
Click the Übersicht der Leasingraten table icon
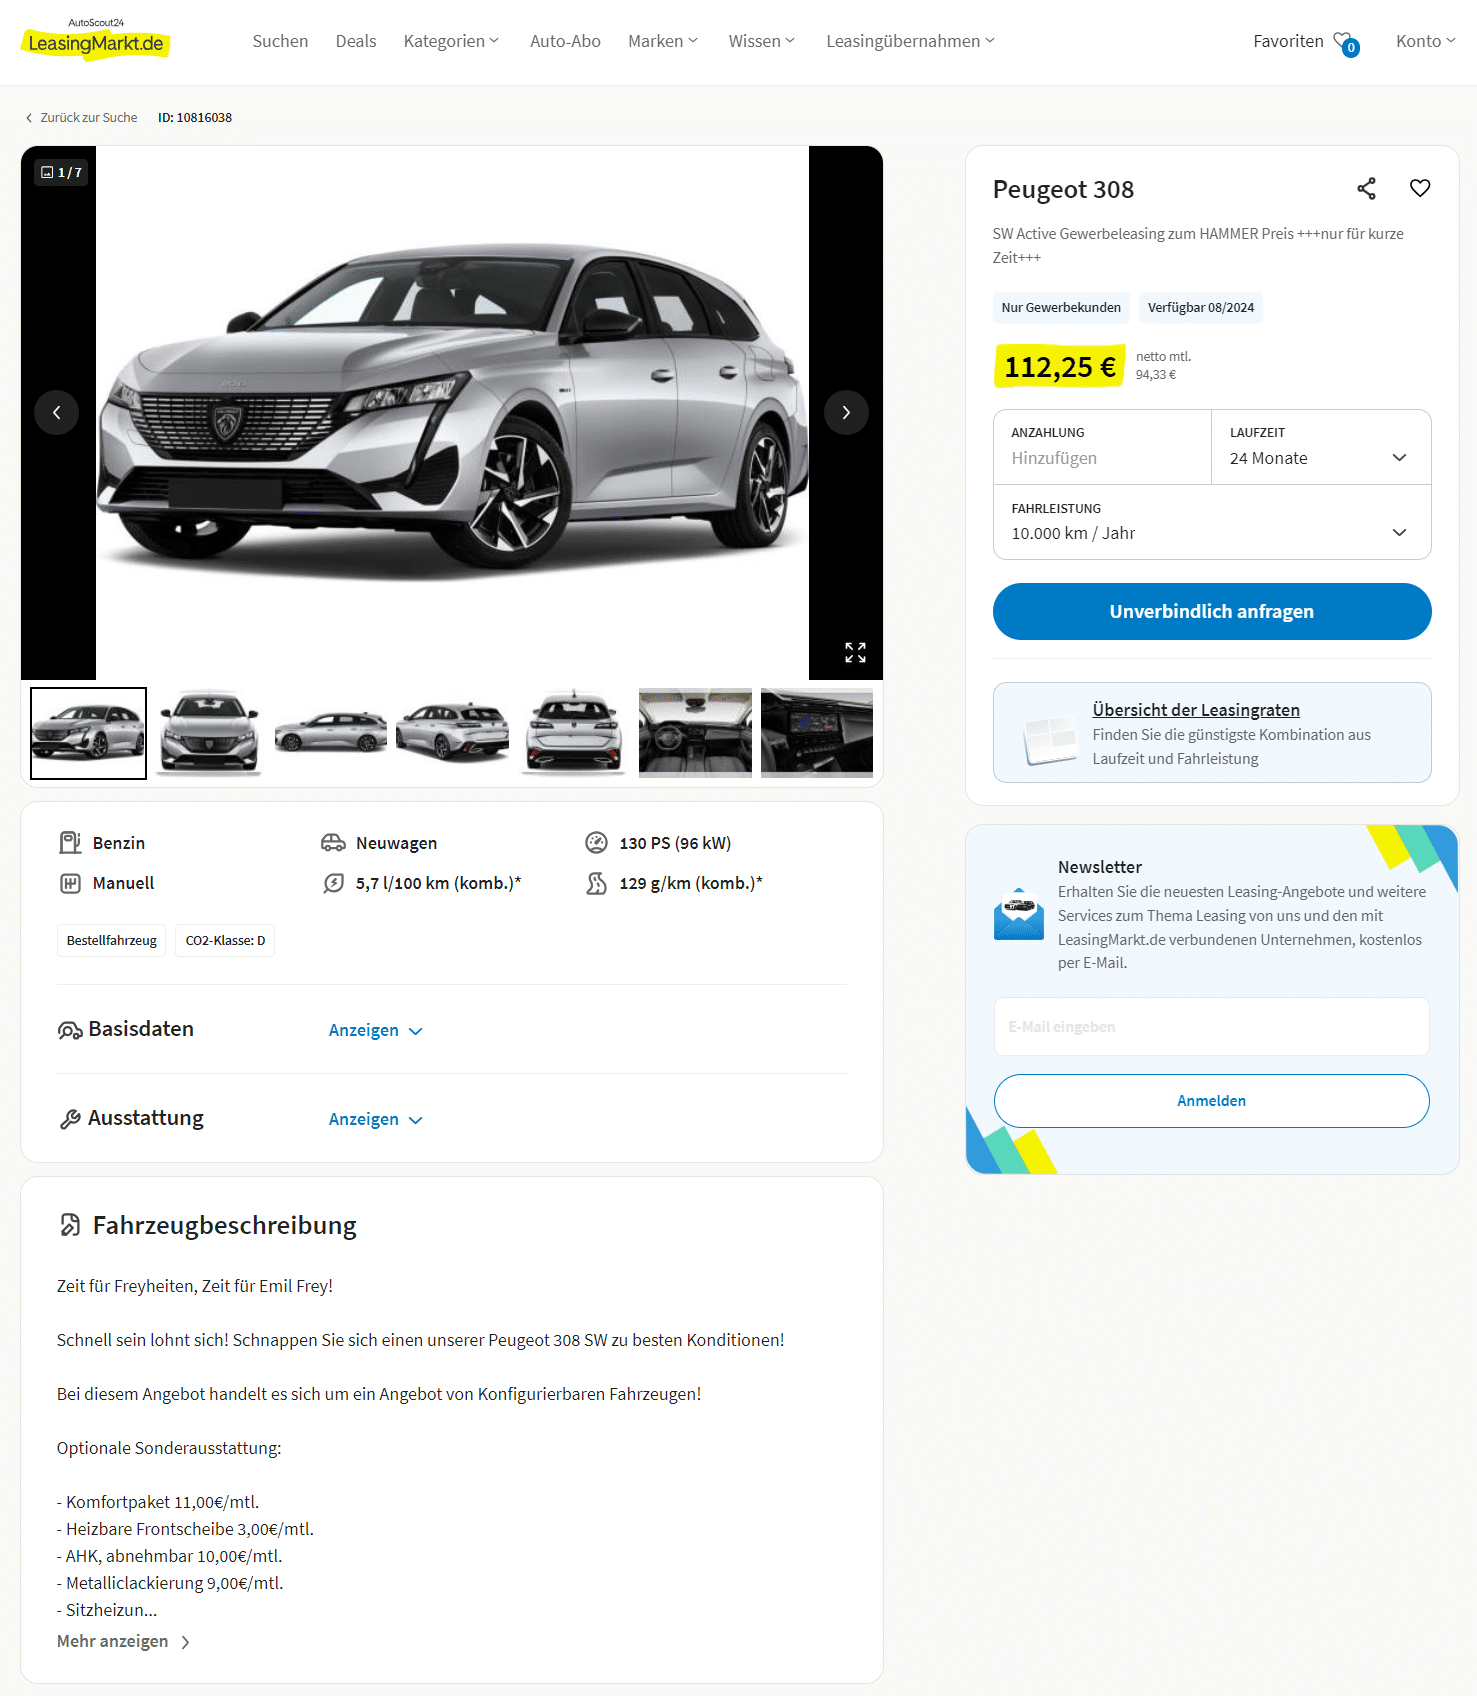pos(1049,741)
